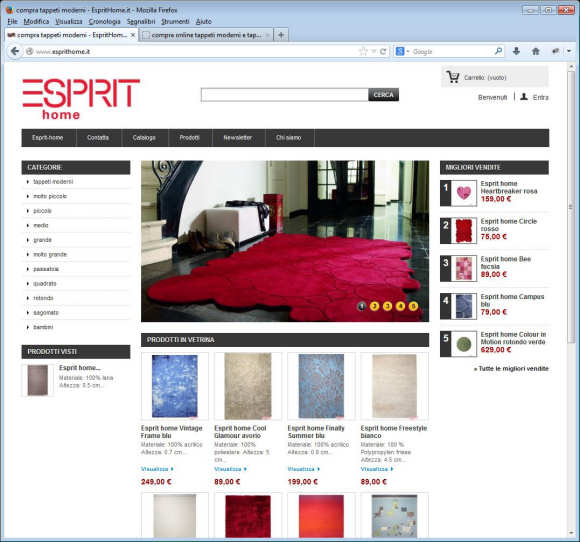Click the Circle rosso rug thumbnail

click(x=464, y=230)
